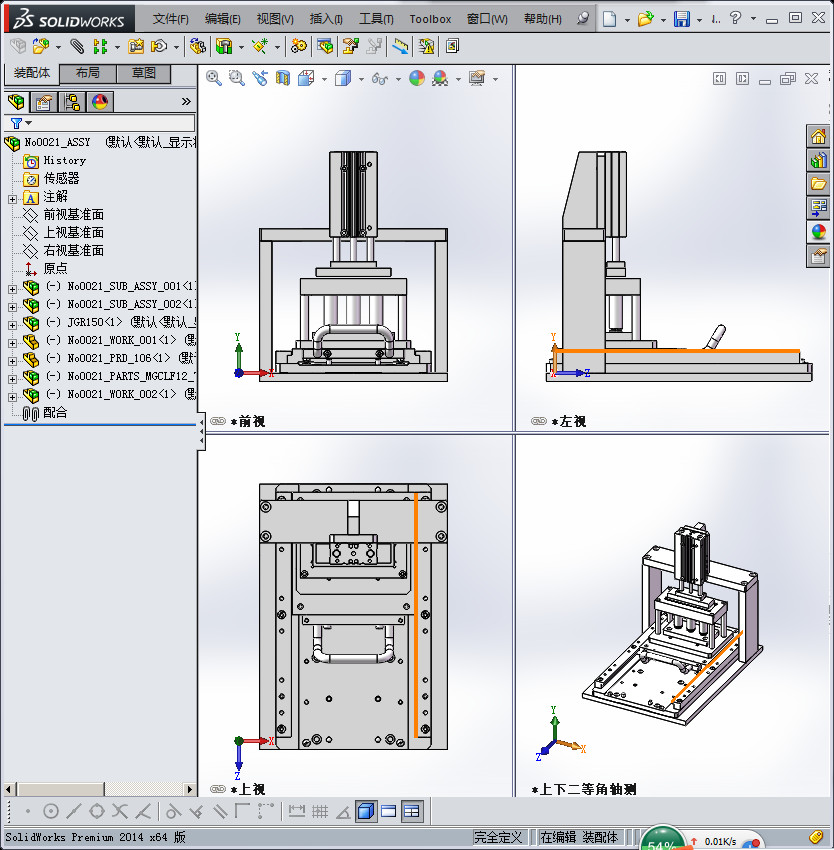
Task: Click the Zoom to Fit magnifier icon
Action: coord(213,78)
